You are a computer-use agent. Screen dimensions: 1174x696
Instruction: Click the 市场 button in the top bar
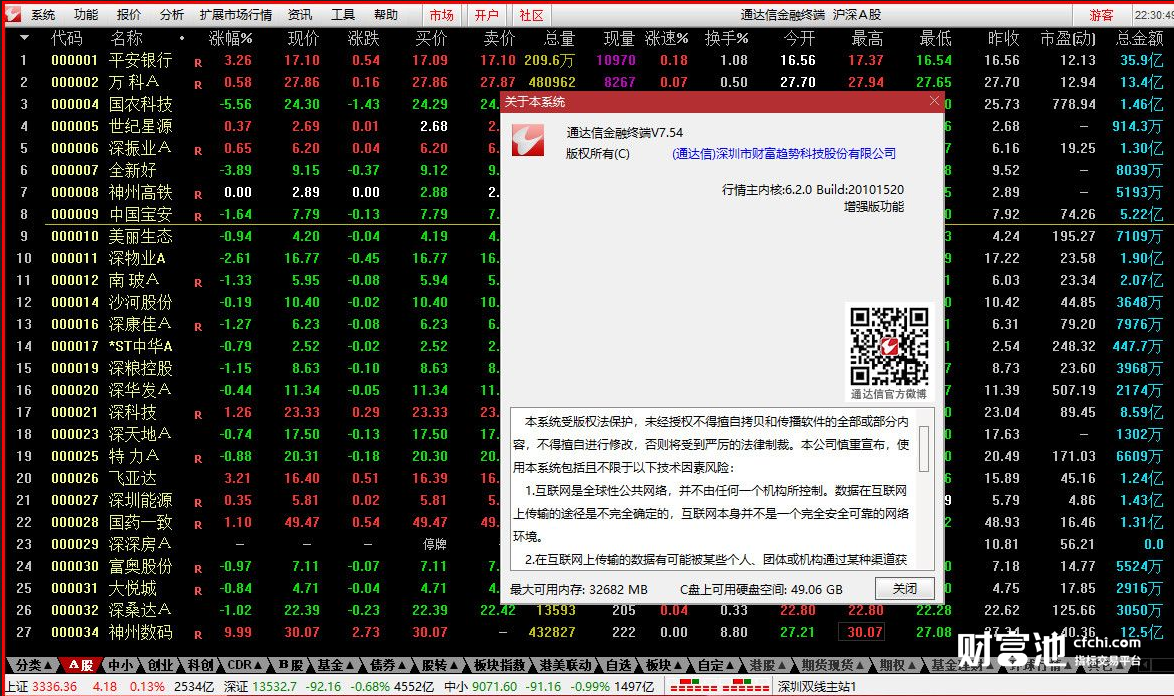442,15
